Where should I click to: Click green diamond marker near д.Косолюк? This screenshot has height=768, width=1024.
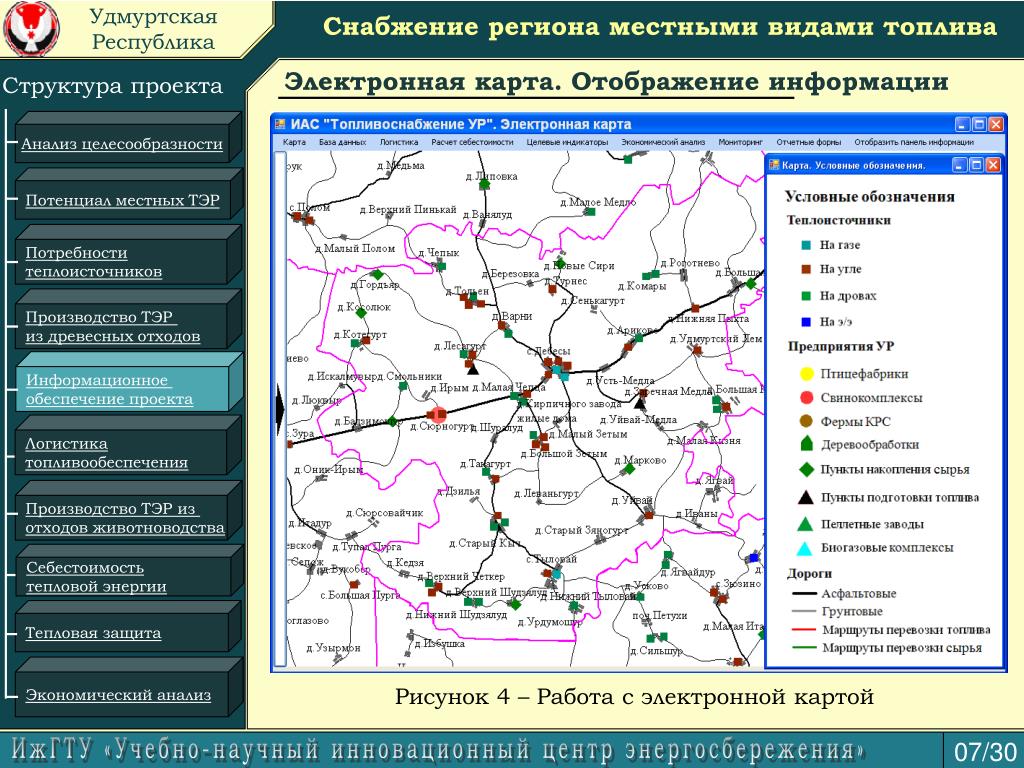(x=361, y=313)
